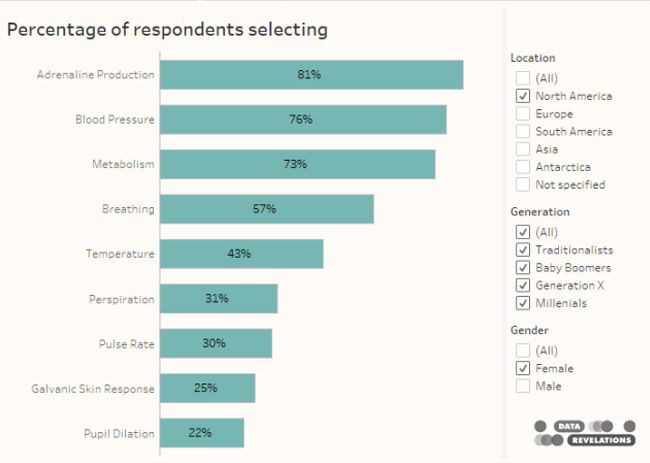Click the Pupil Dilation 22% bar

202,433
